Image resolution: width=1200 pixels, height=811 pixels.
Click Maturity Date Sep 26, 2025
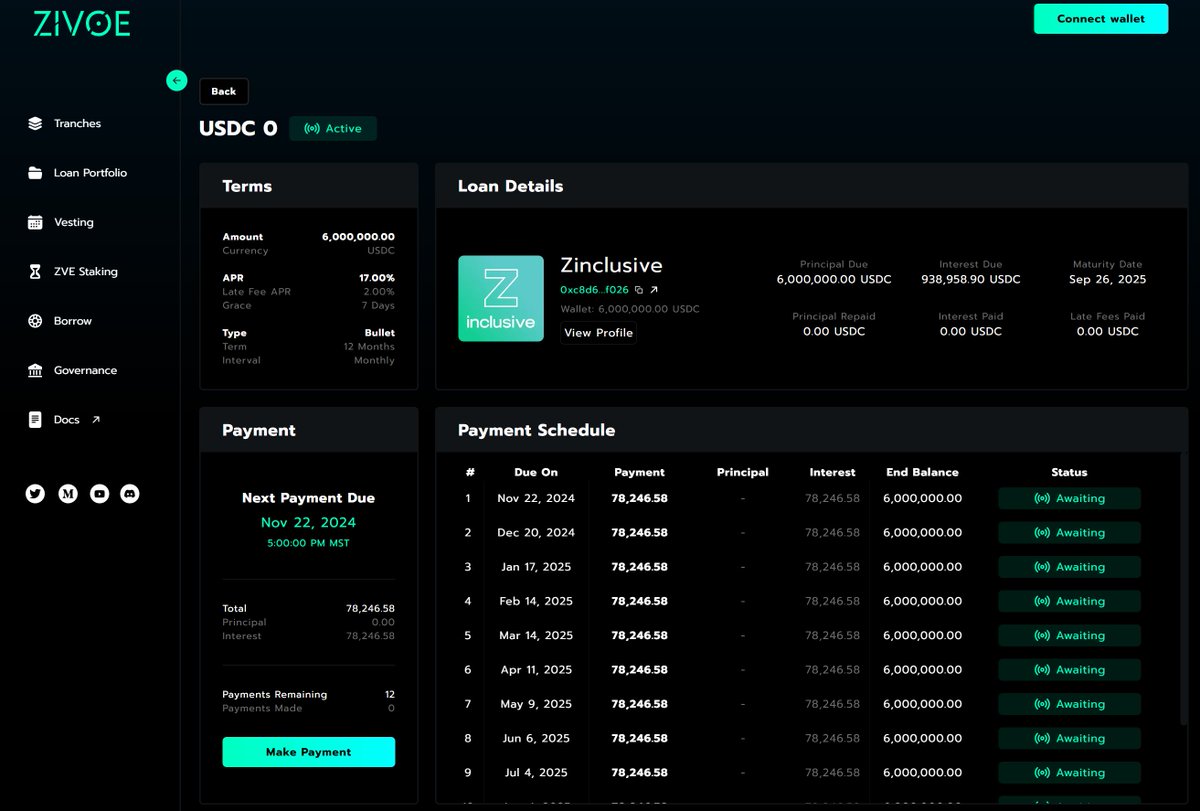coord(1107,280)
